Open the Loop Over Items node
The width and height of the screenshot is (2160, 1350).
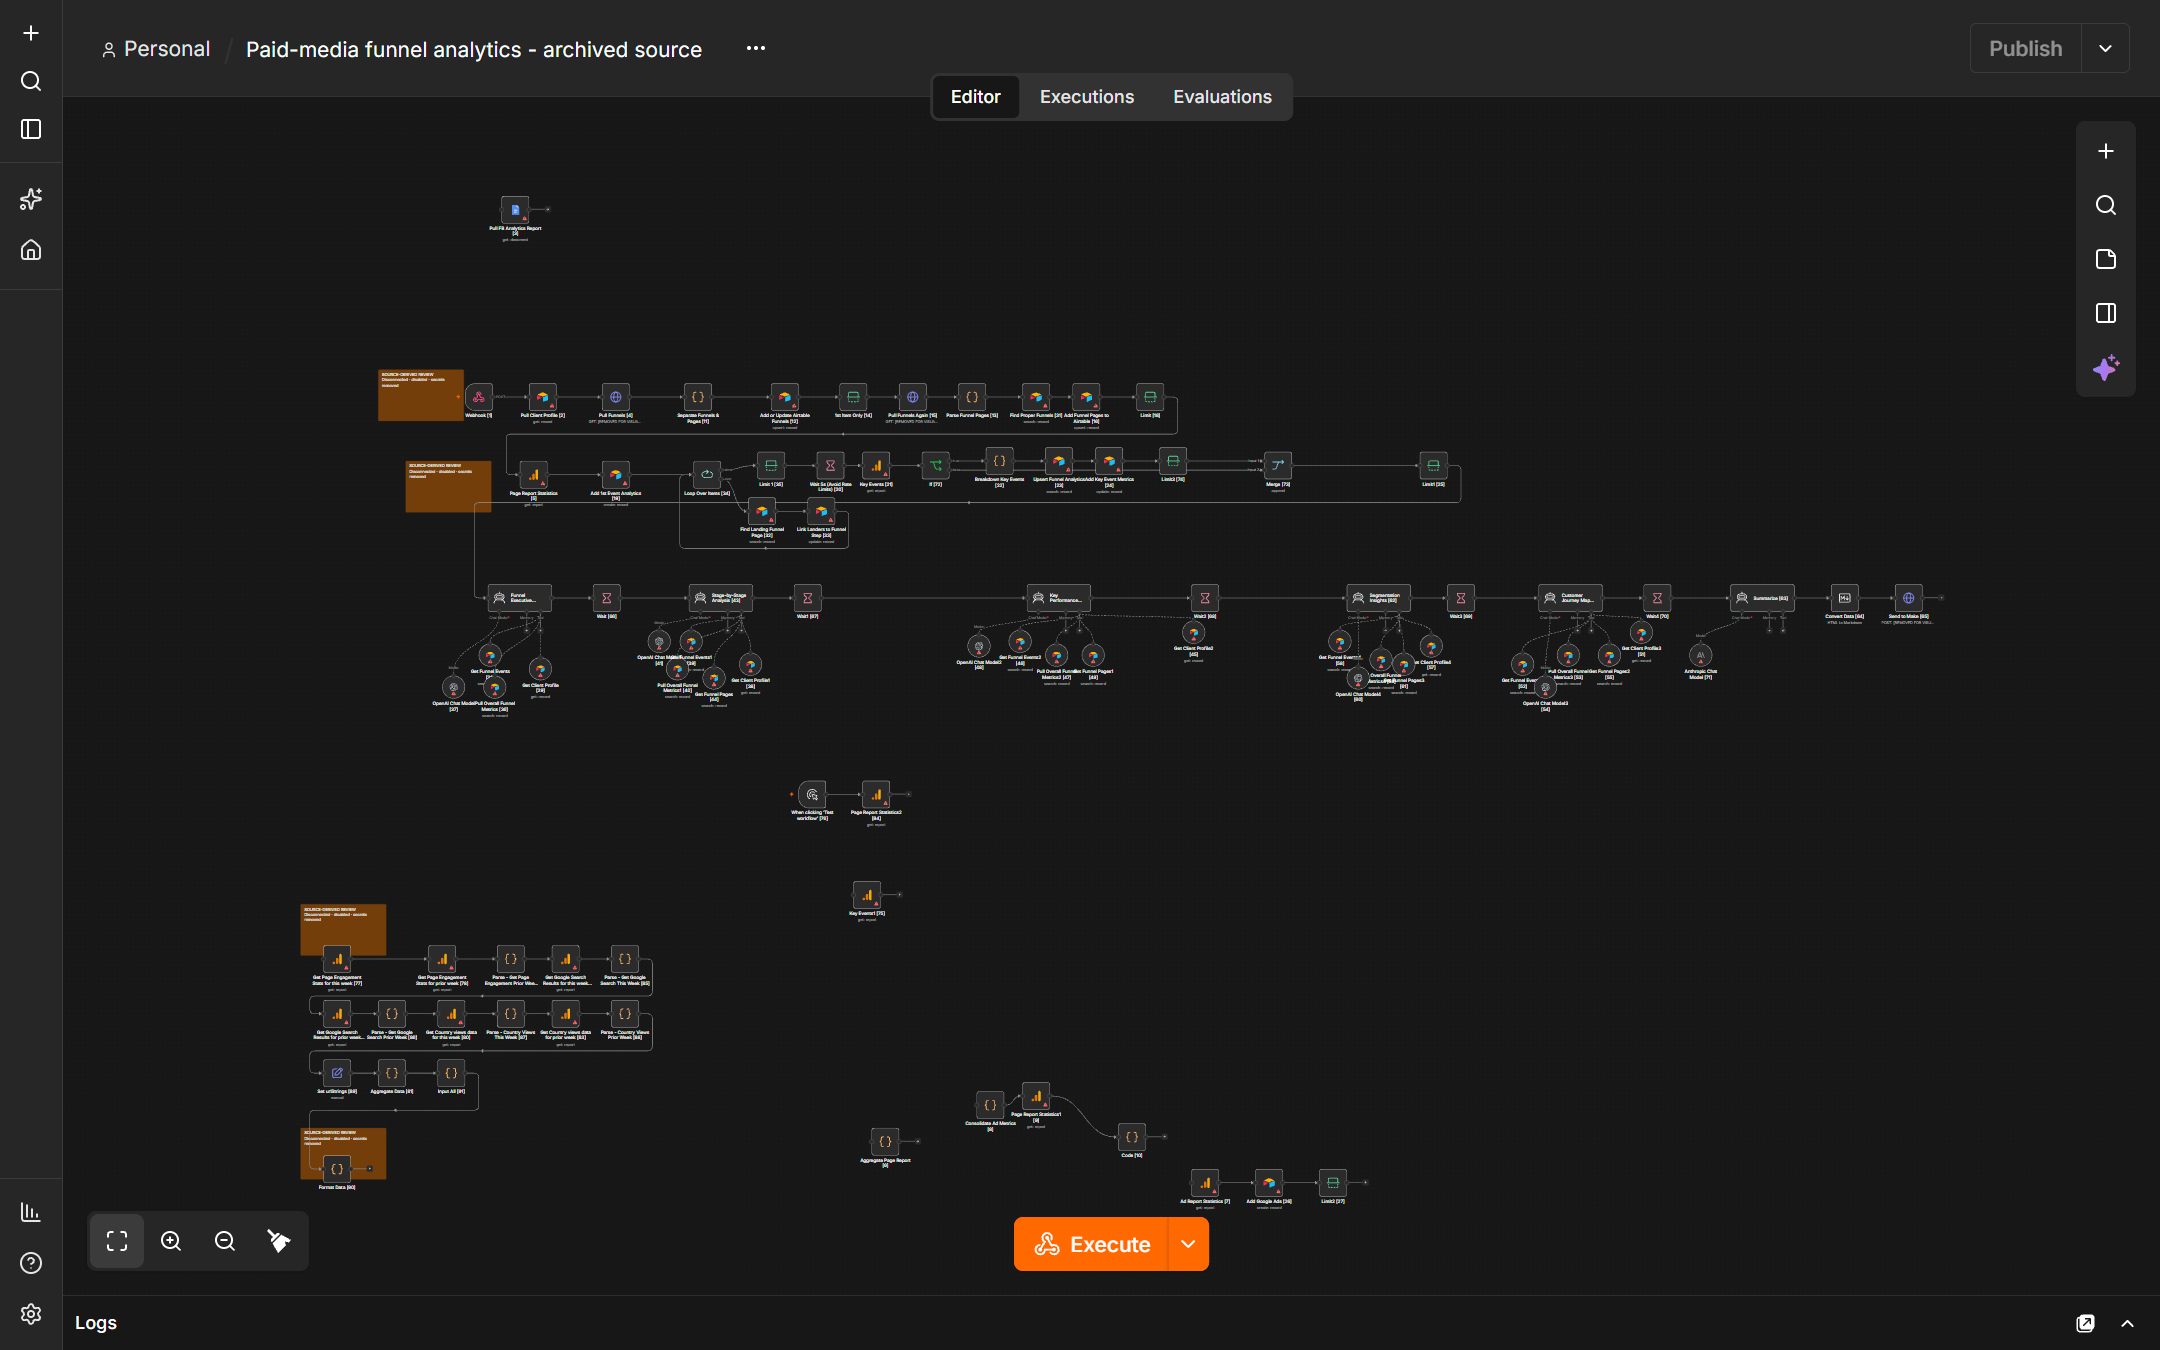[x=707, y=474]
